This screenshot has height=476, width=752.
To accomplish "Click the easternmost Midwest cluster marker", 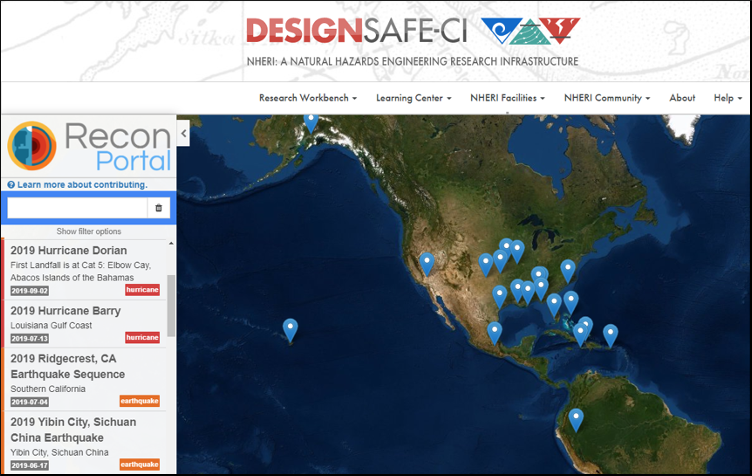I will [517, 251].
